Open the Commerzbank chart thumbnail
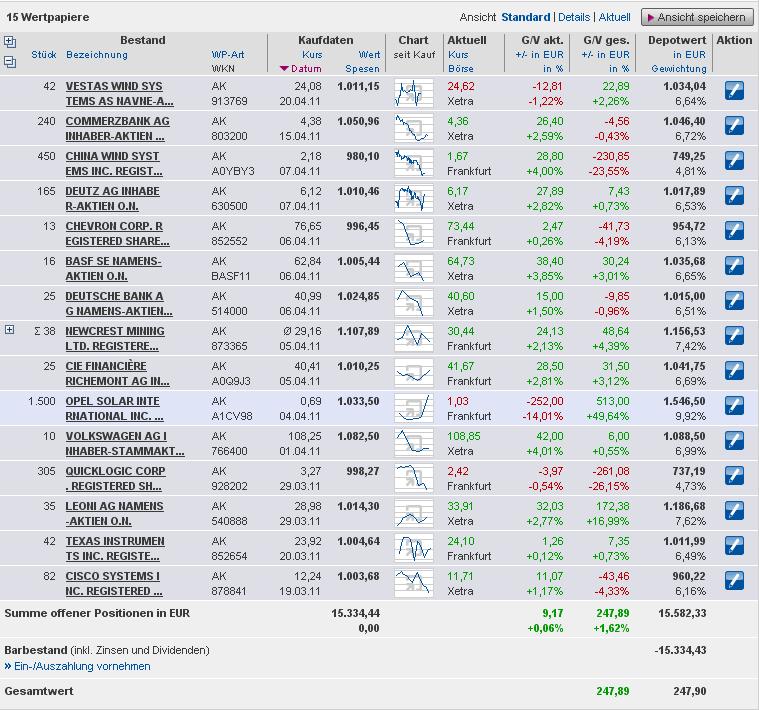The height and width of the screenshot is (710, 759). (413, 128)
